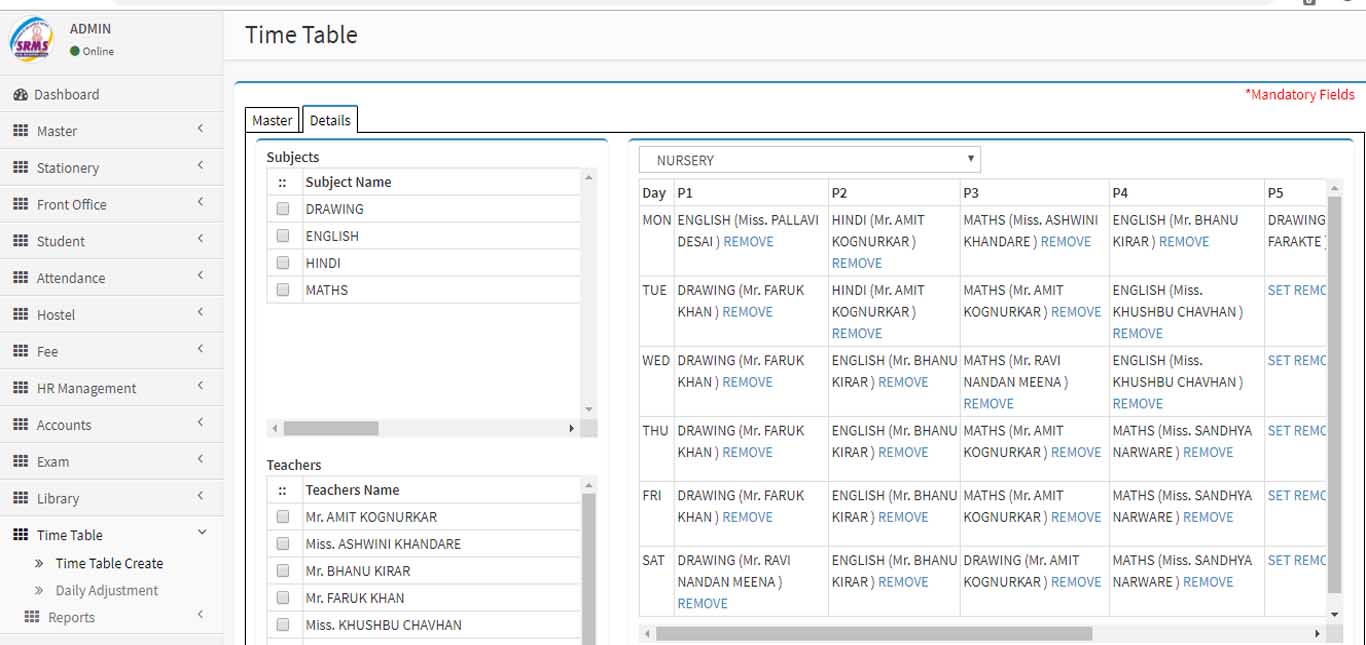Click the grid icon next to Hostel
The height and width of the screenshot is (645, 1366).
(x=20, y=315)
